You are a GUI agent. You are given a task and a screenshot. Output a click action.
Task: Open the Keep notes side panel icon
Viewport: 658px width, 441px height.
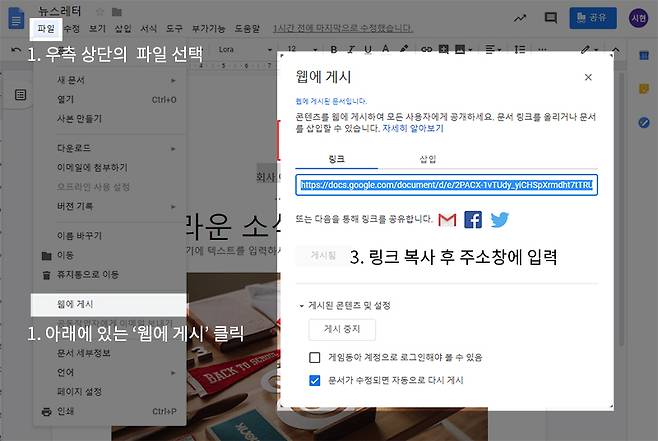(644, 89)
